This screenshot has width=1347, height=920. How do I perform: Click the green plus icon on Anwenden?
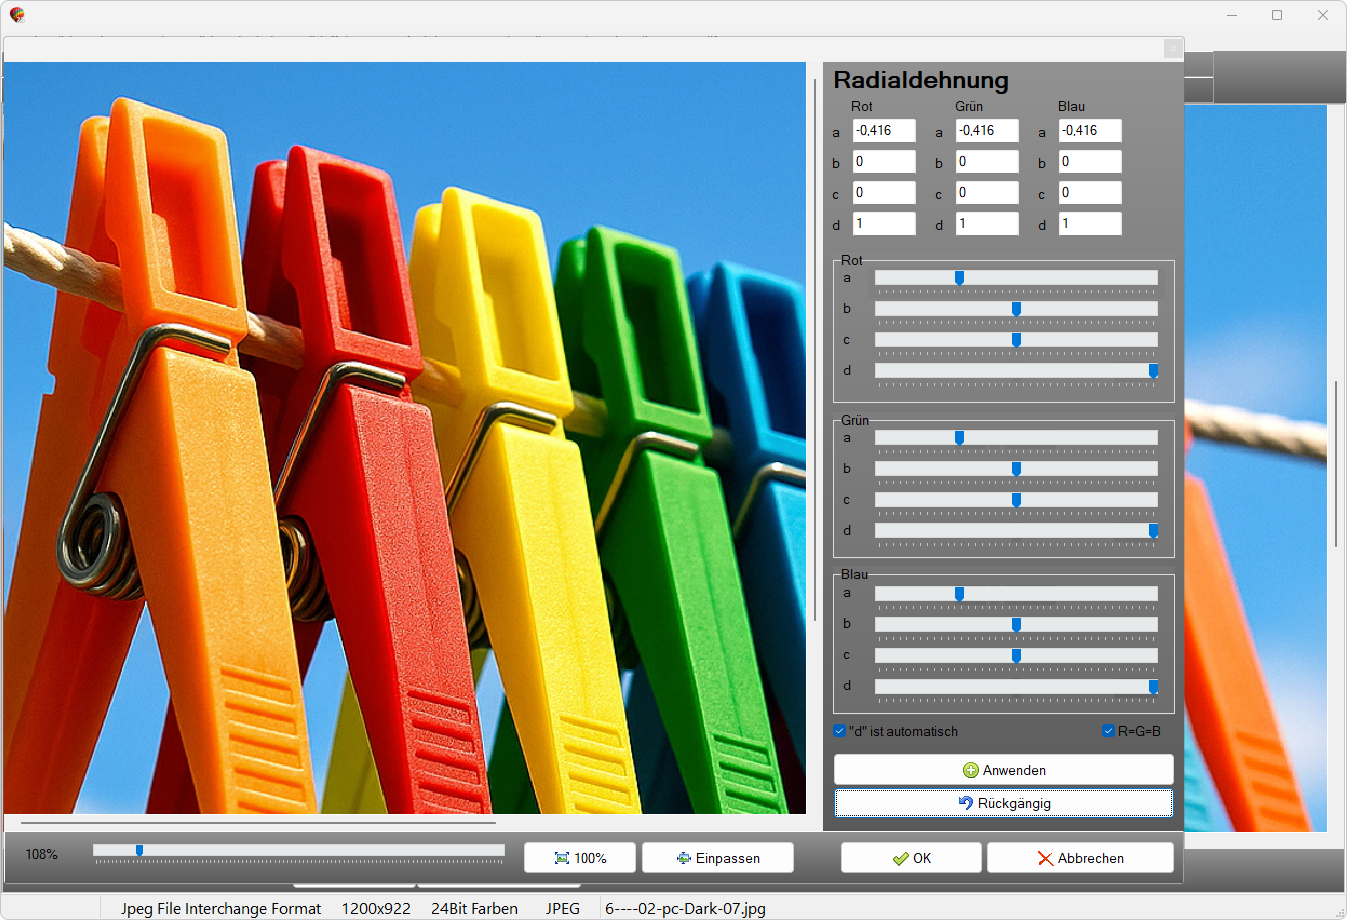pos(970,770)
